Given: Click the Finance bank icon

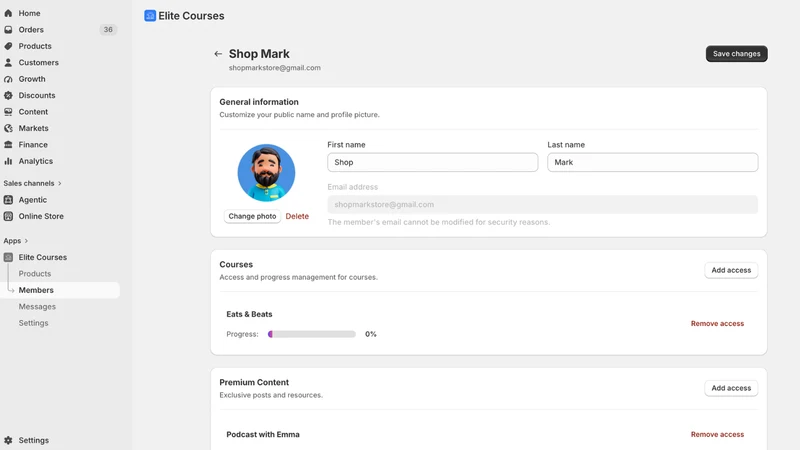Looking at the screenshot, I should (x=8, y=144).
